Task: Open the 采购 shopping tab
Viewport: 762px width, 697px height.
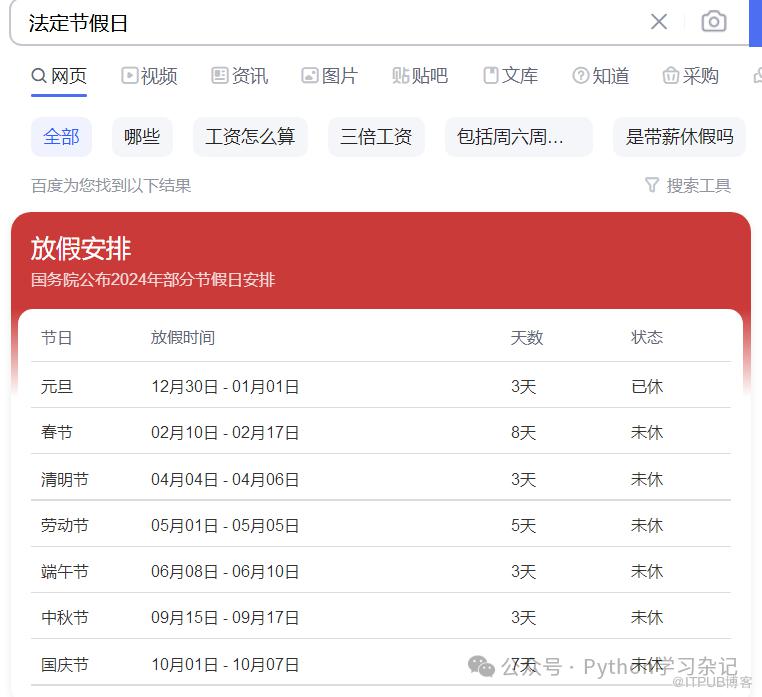Action: click(x=690, y=76)
